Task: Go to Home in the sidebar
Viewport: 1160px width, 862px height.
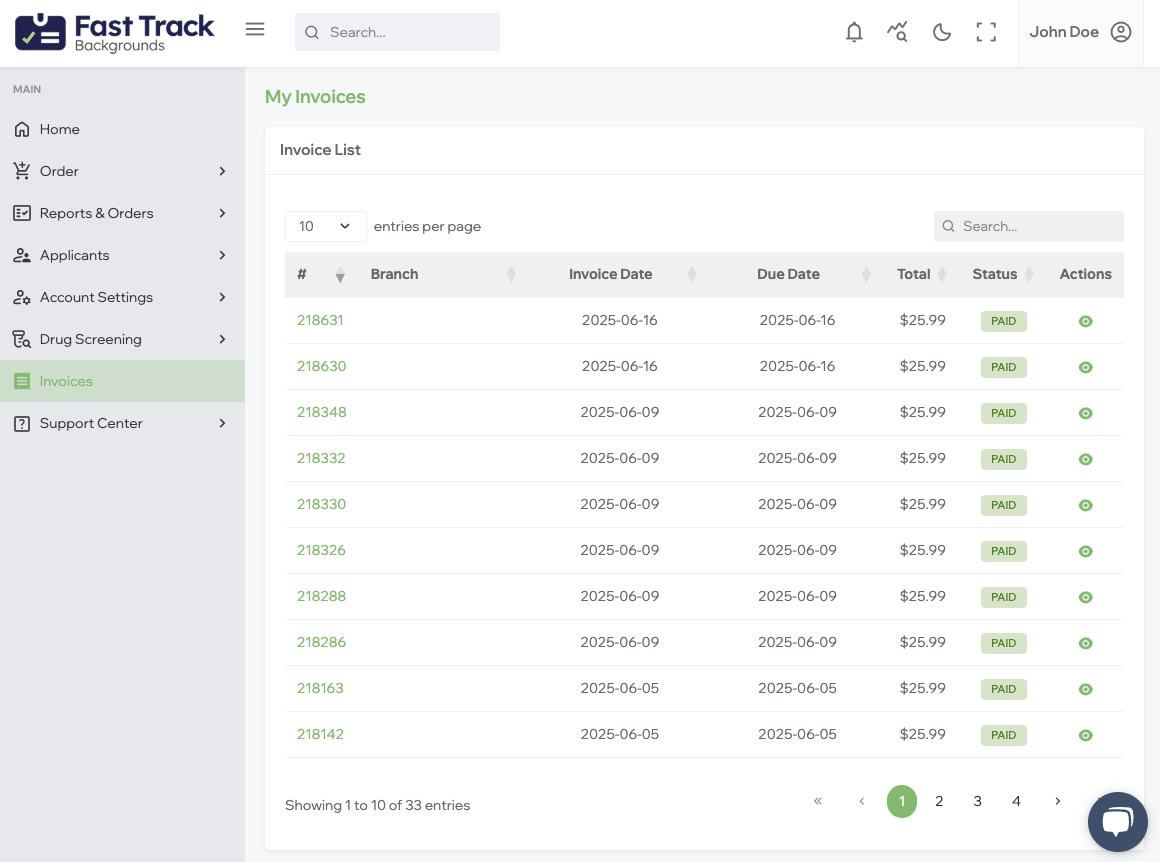Action: [x=60, y=129]
